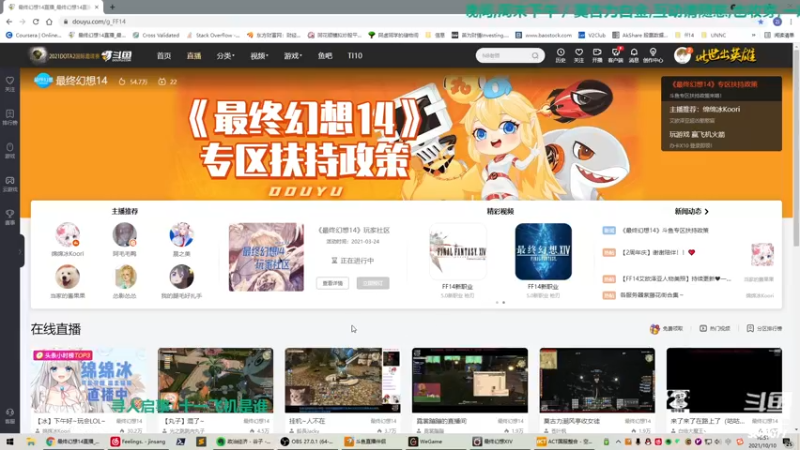Reload the page with refresh icon
Screen dimensions: 800x450
click(36, 21)
